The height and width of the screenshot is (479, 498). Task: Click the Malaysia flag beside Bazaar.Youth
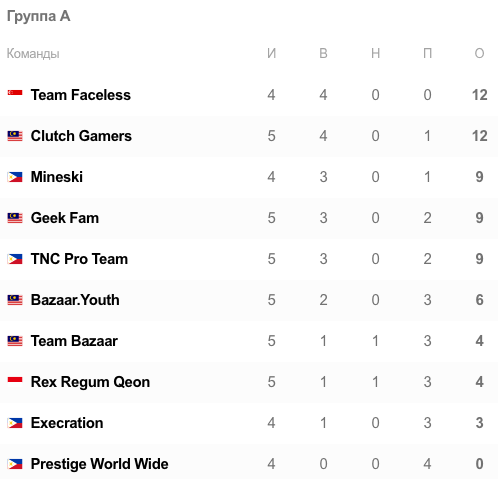(x=15, y=300)
